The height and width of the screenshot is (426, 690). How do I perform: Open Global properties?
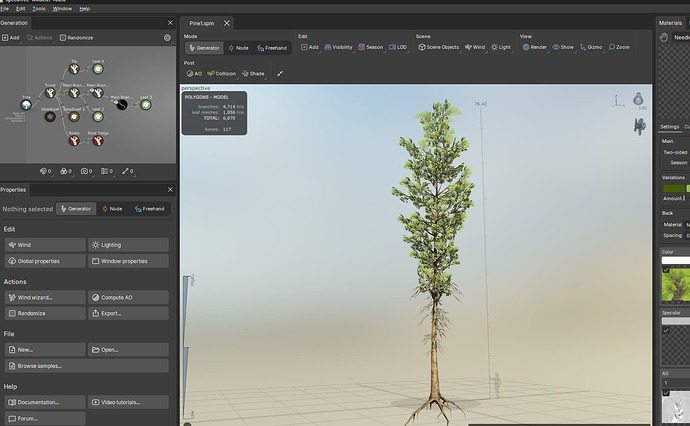[45, 261]
